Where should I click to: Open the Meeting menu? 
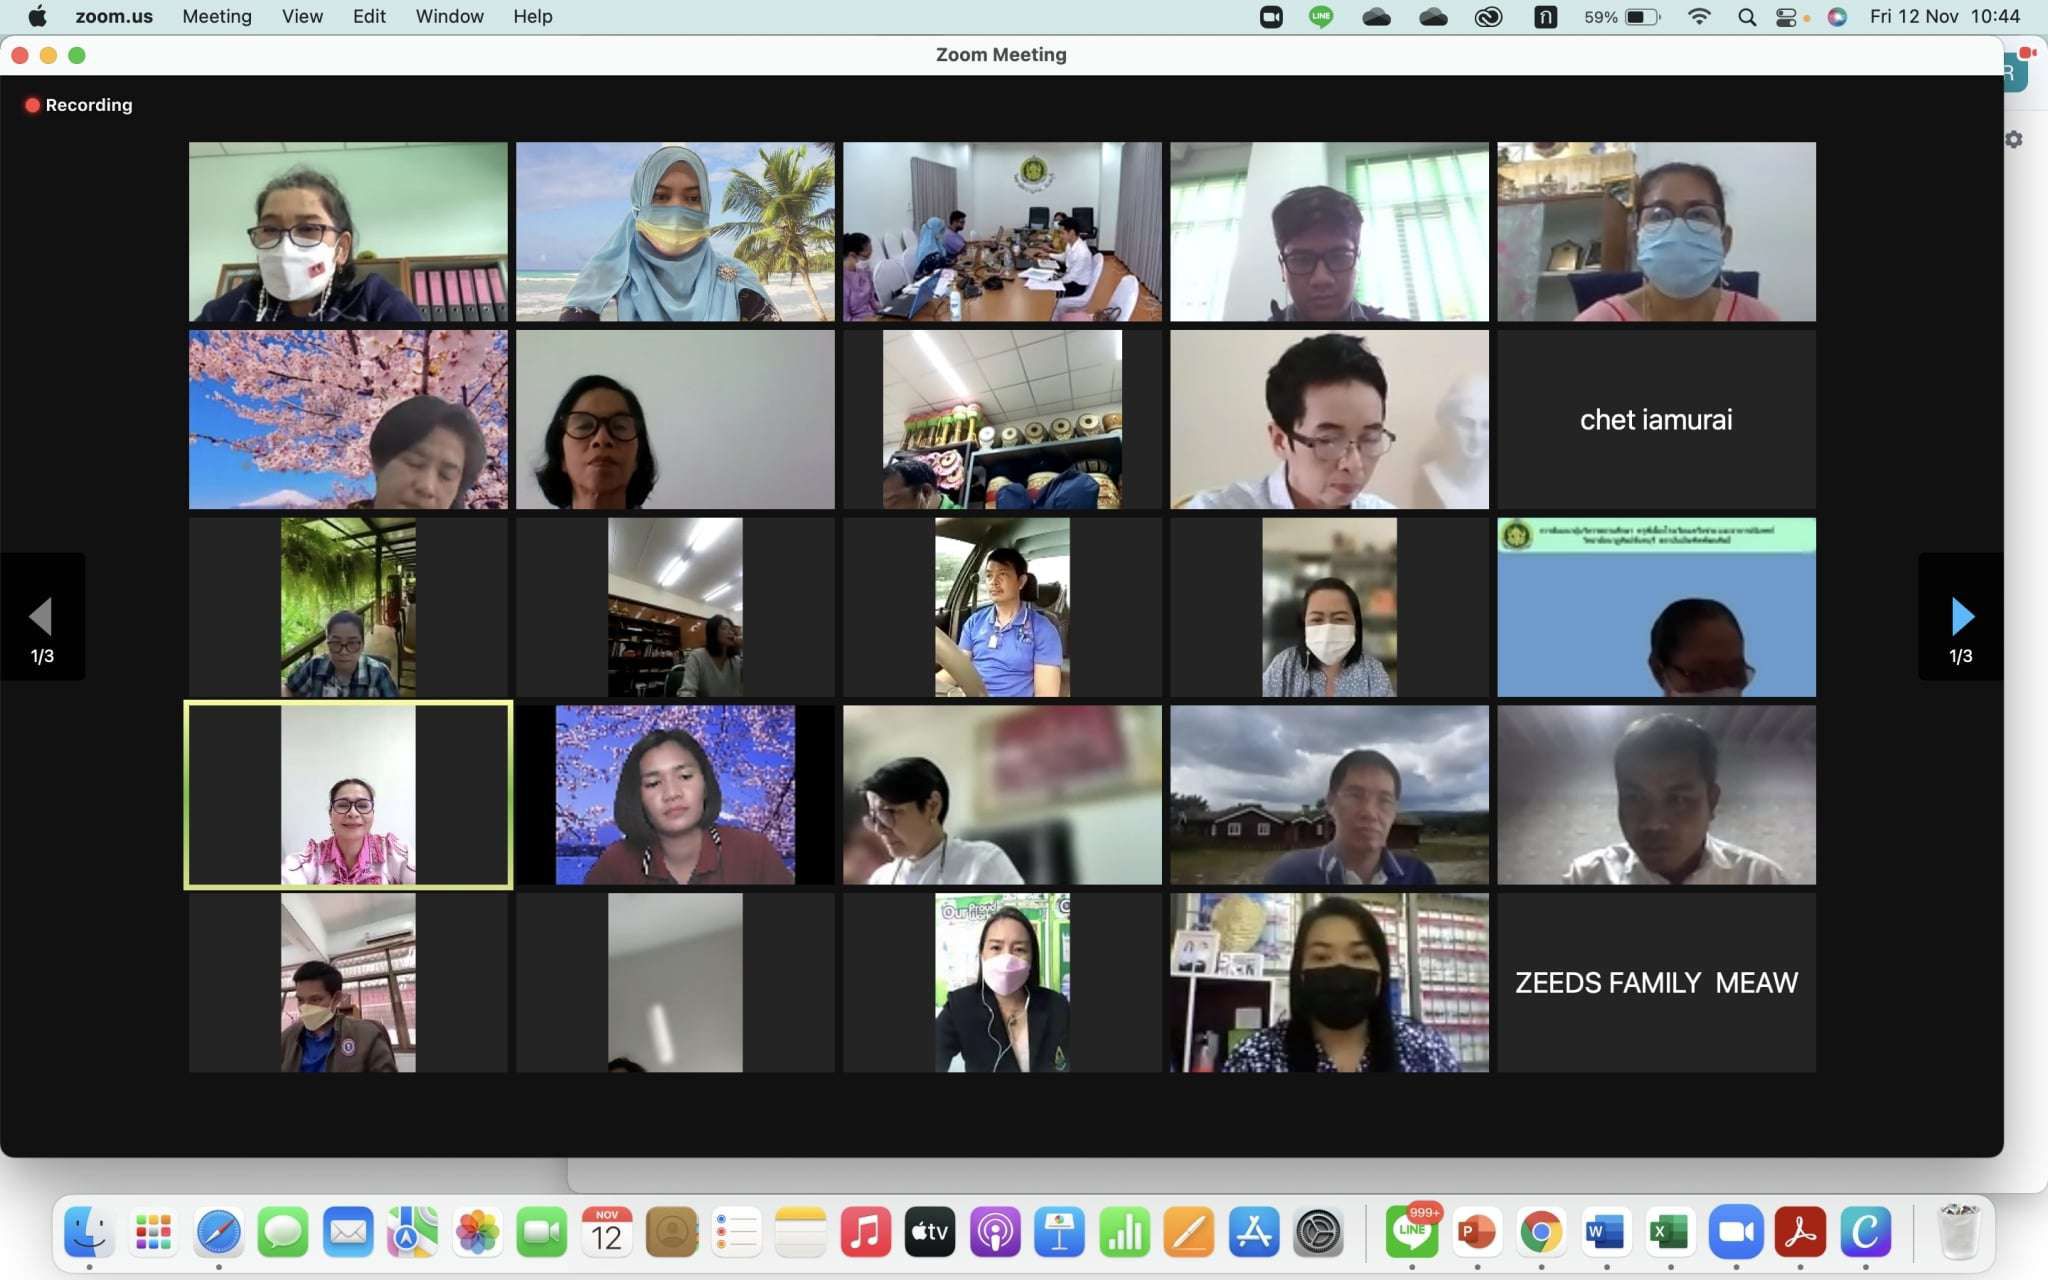pos(217,17)
